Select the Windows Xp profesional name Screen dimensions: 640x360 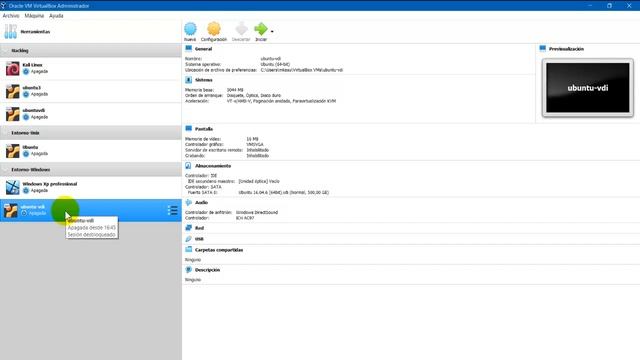[50, 184]
